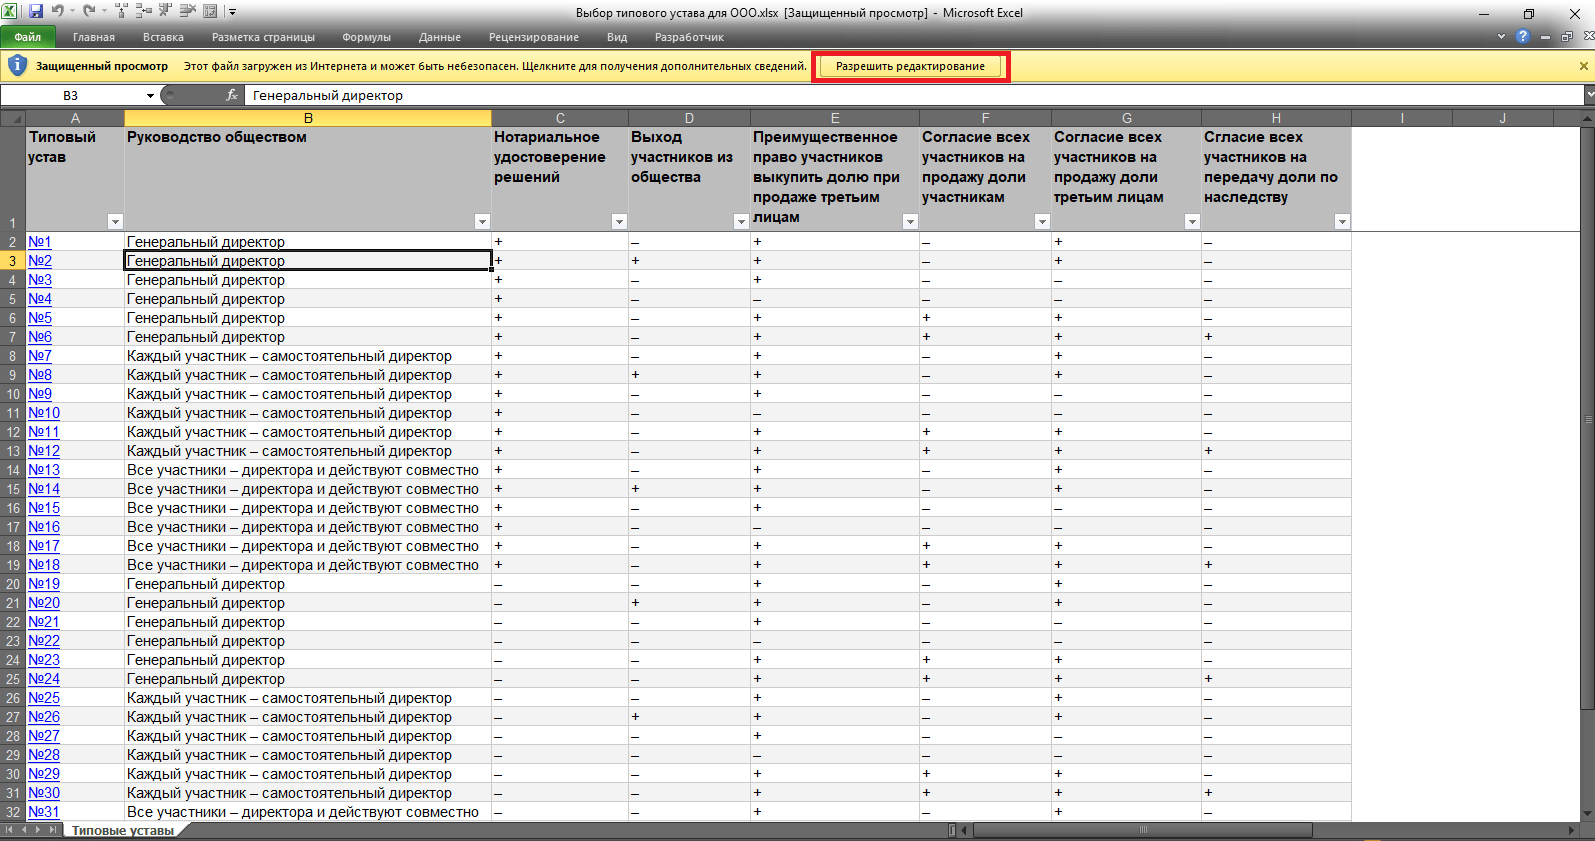This screenshot has width=1595, height=841.
Task: Switch to the Вид ribbon tab
Action: tap(617, 37)
